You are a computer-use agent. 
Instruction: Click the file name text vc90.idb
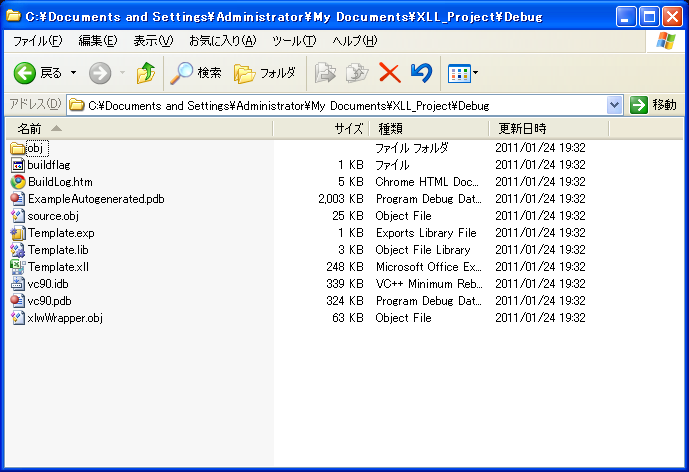pos(48,284)
